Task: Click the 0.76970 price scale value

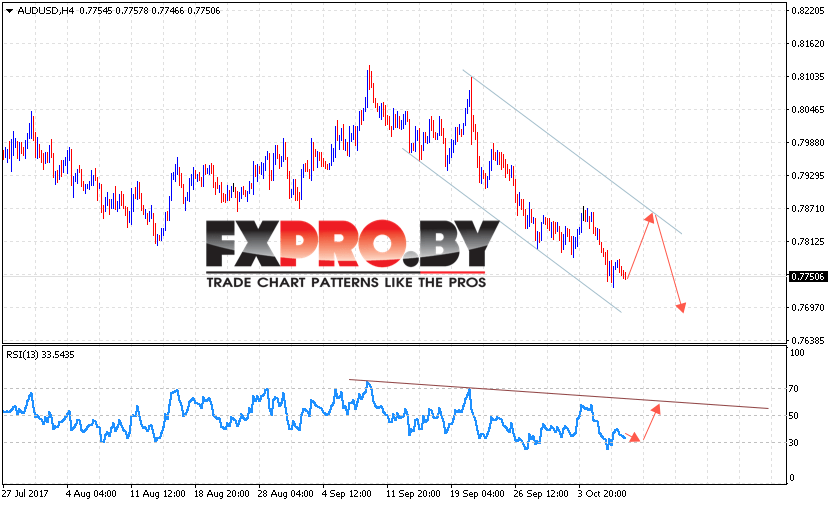Action: point(808,307)
